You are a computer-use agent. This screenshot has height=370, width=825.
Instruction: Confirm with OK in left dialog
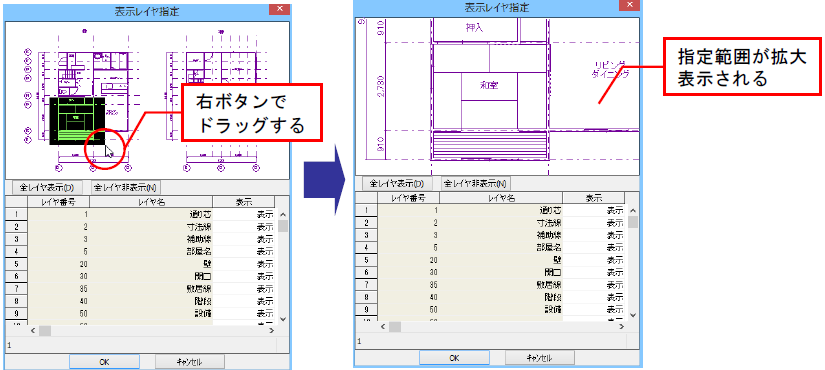104,362
